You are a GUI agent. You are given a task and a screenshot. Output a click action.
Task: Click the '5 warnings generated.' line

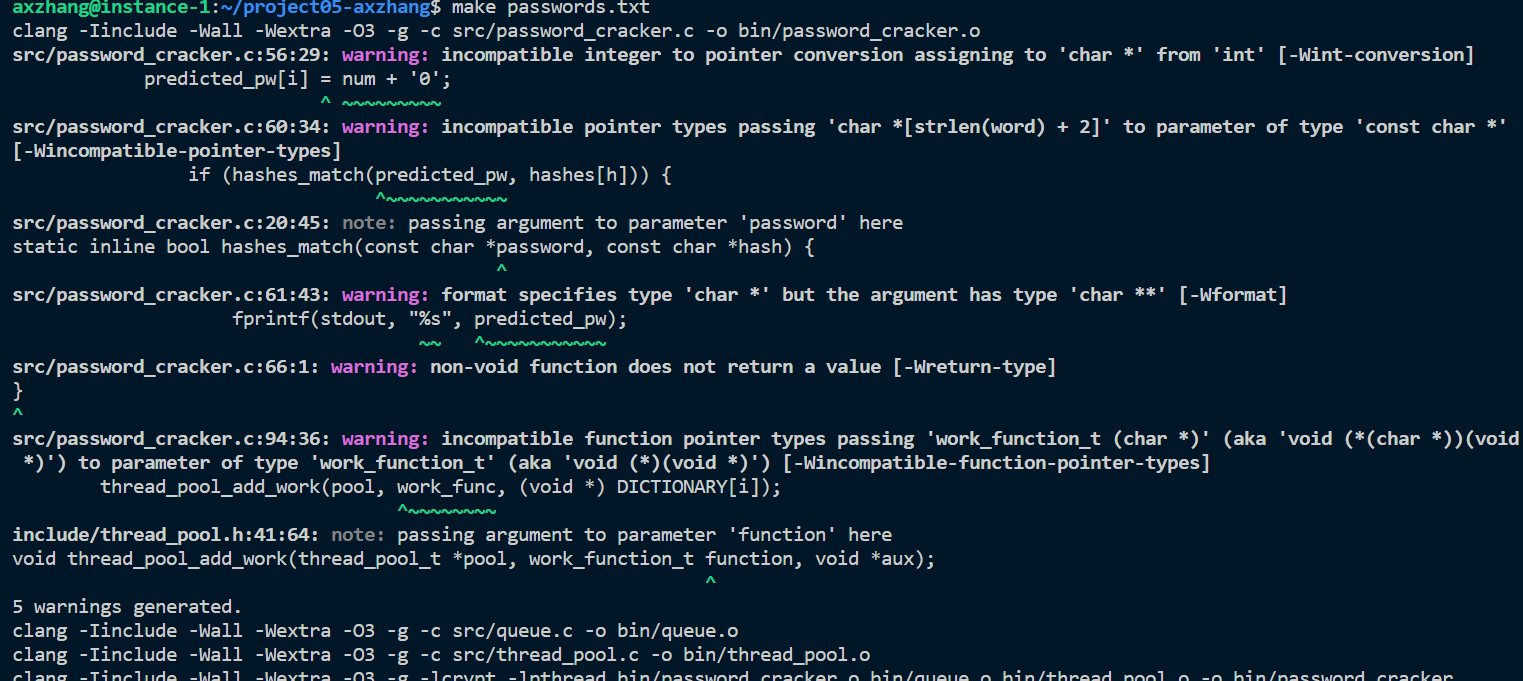coord(127,607)
